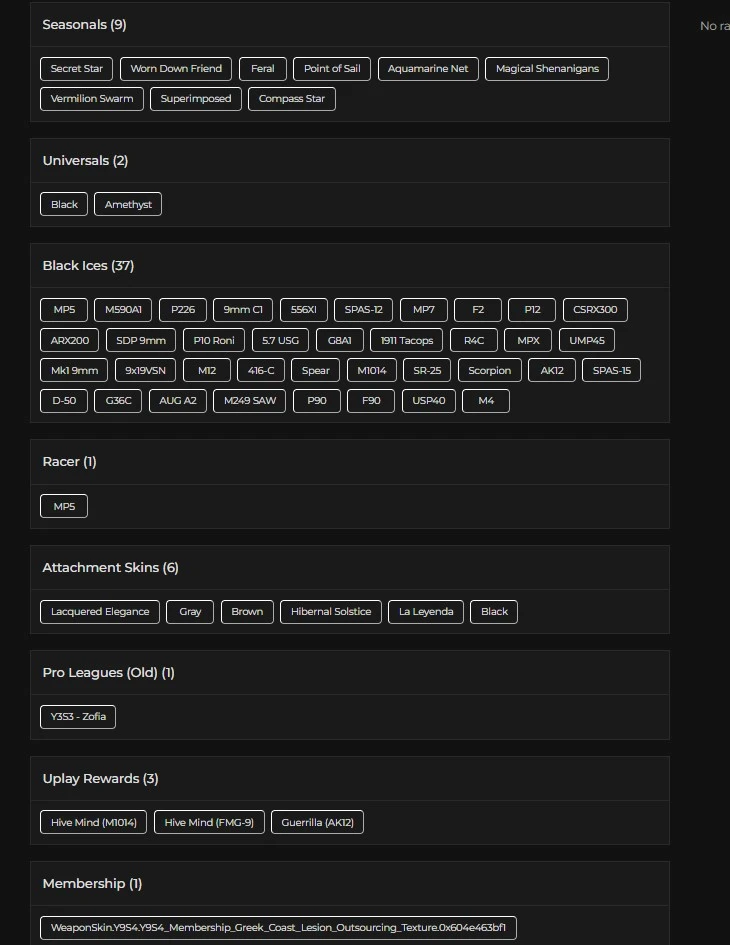Select the Magical Shenanigans tag
The height and width of the screenshot is (945, 730).
pyautogui.click(x=547, y=69)
